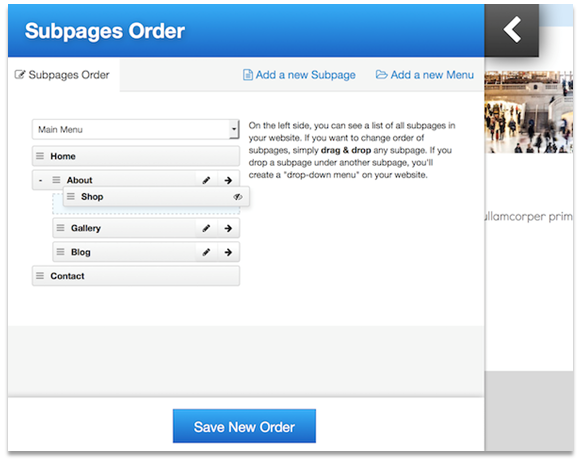
Task: Click the arrow icon on About row
Action: coord(228,180)
